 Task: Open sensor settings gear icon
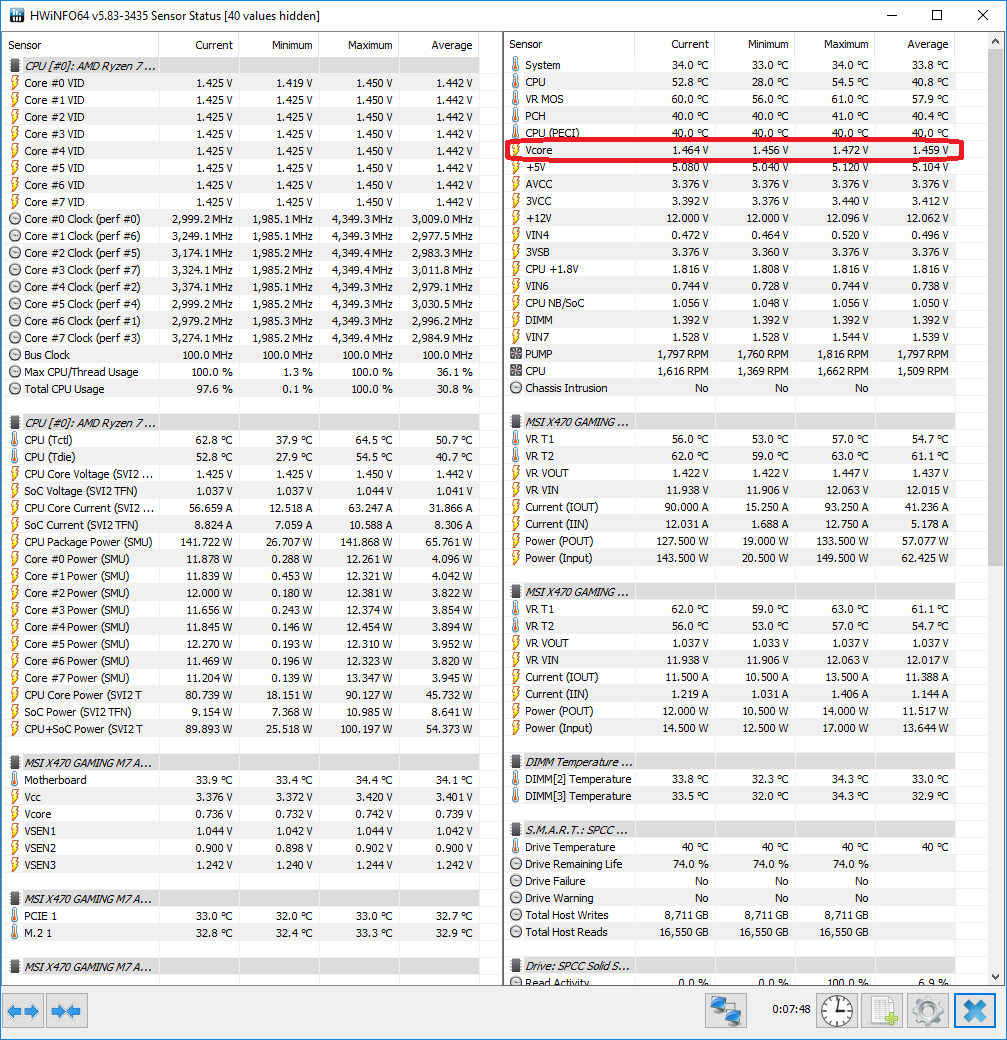click(x=927, y=1011)
